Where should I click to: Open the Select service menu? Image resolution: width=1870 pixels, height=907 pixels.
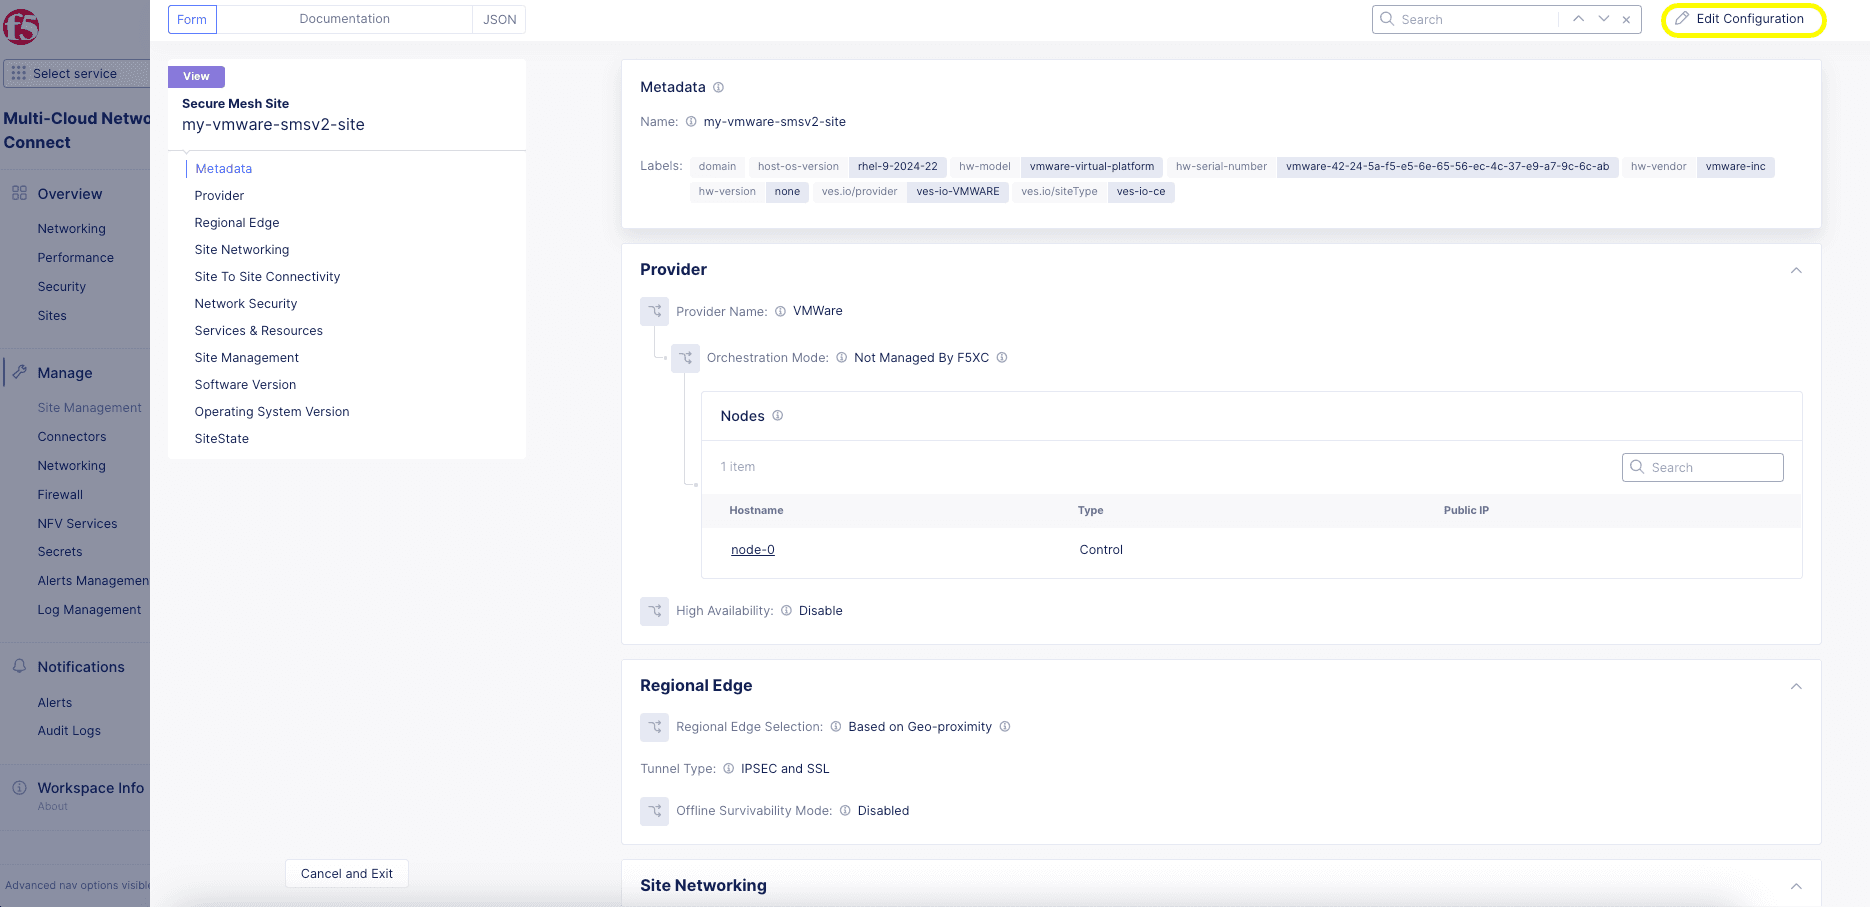point(75,73)
